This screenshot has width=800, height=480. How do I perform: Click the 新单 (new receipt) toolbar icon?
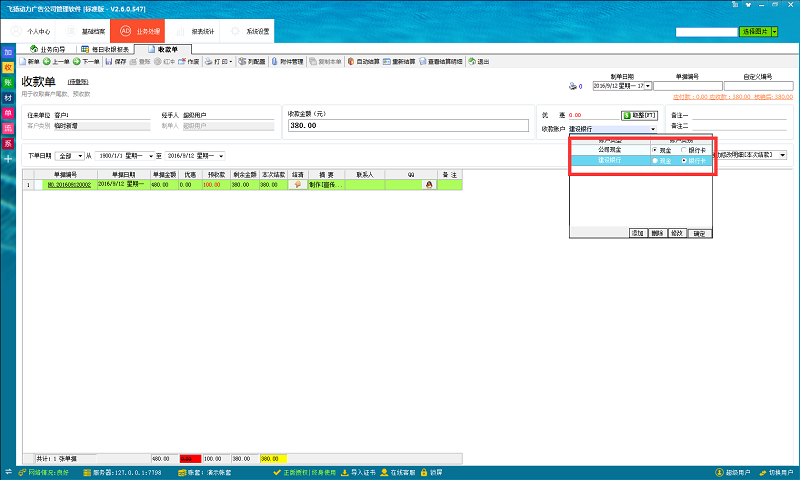(x=28, y=62)
